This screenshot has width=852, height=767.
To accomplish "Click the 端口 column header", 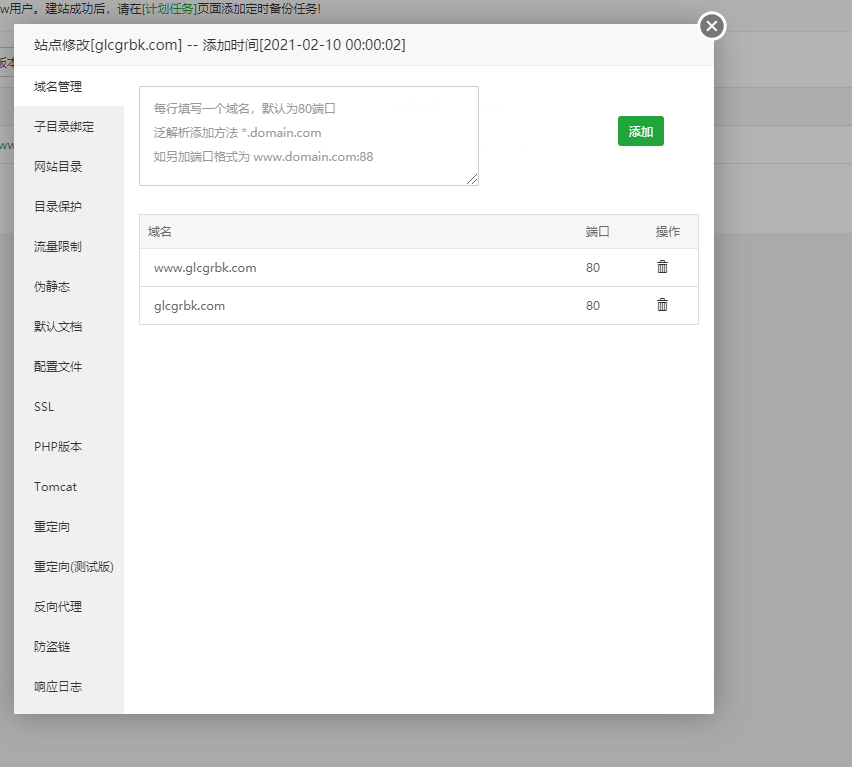I will 598,231.
